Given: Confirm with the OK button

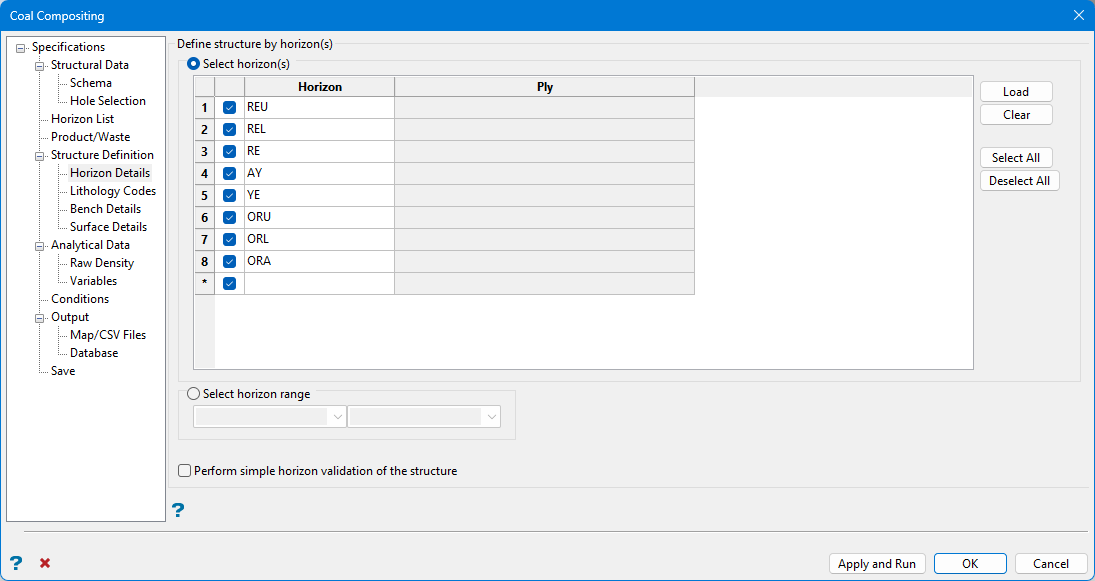Looking at the screenshot, I should tap(970, 564).
